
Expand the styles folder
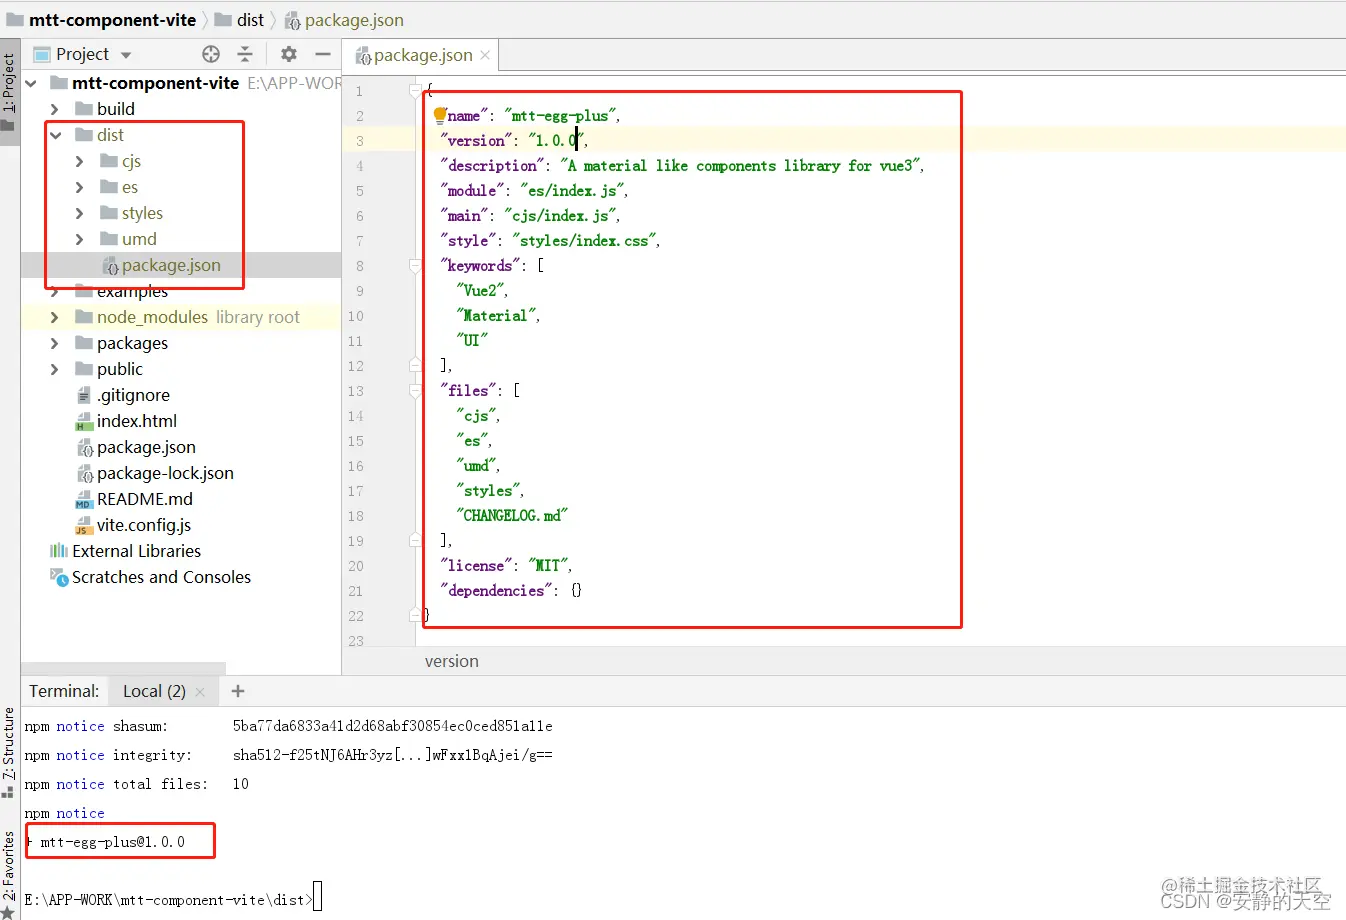click(x=79, y=213)
